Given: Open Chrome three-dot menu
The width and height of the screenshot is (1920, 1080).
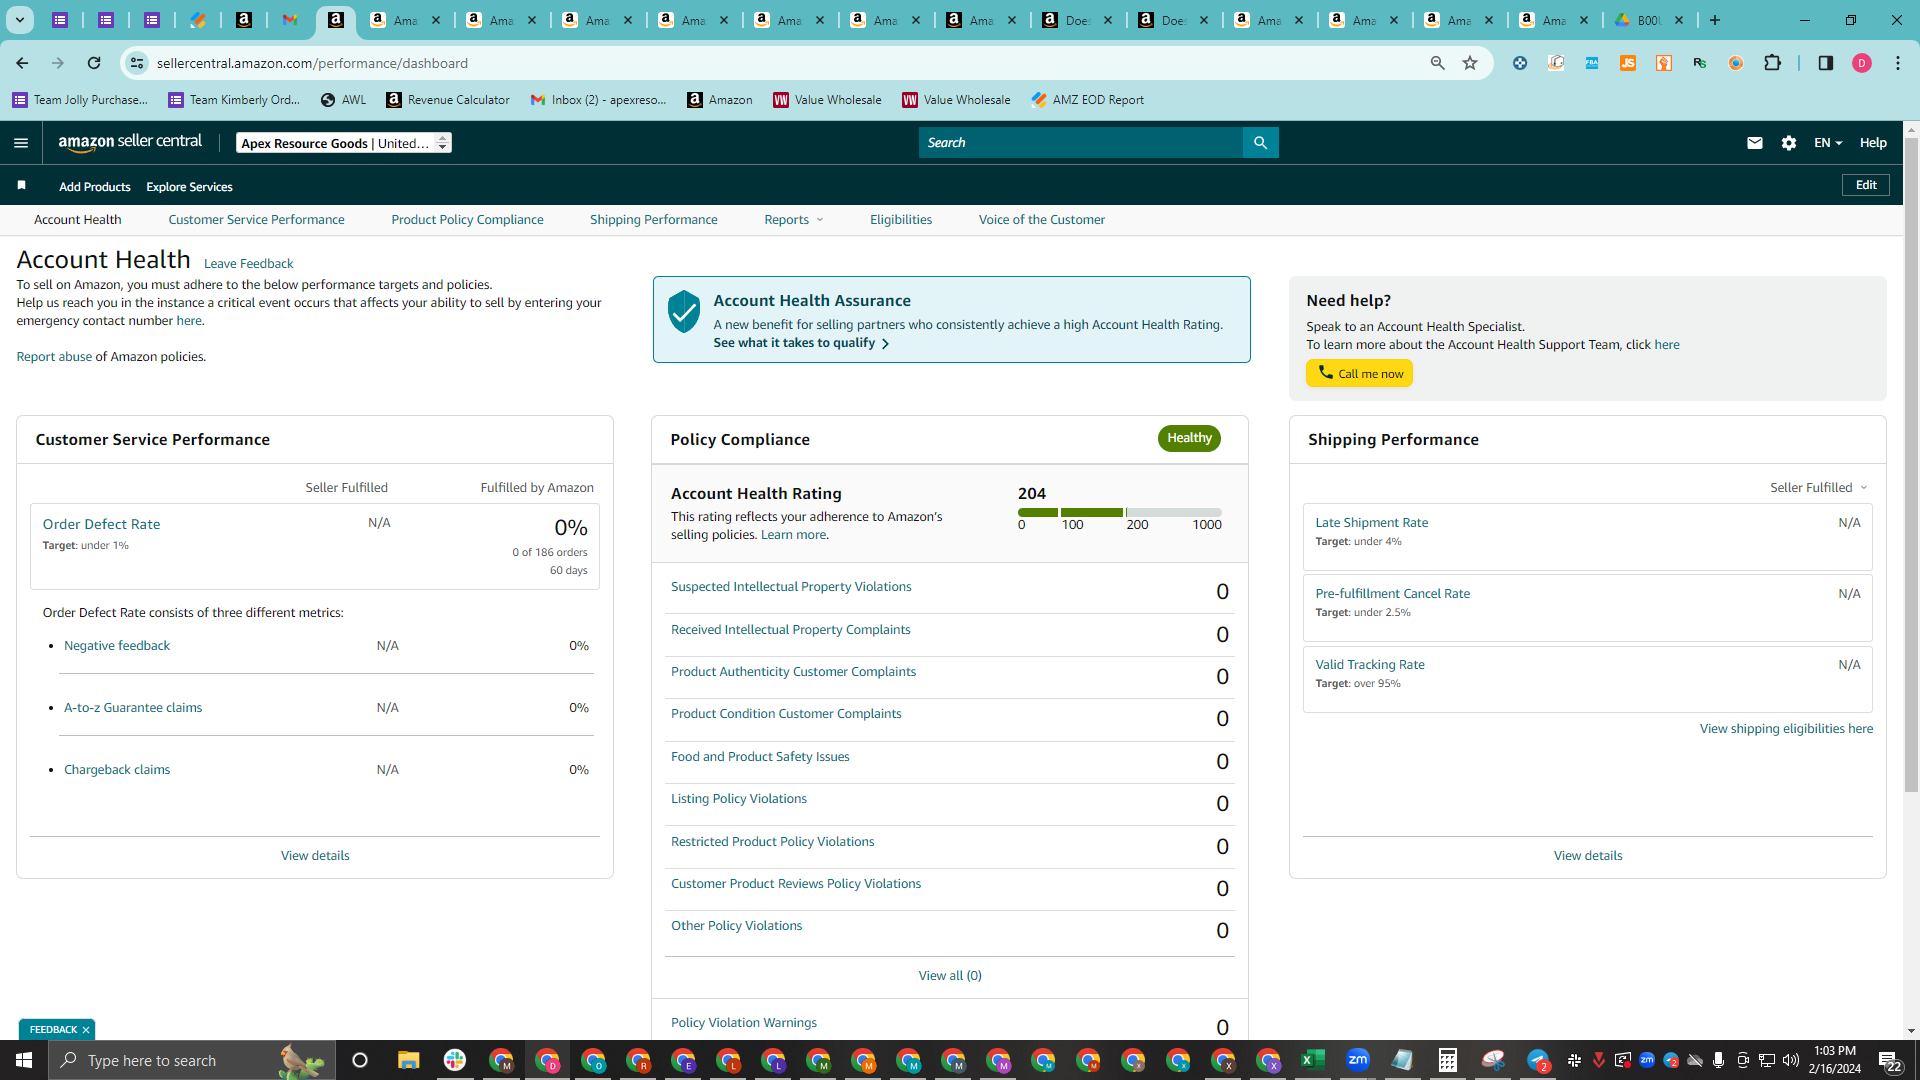Looking at the screenshot, I should tap(1898, 63).
